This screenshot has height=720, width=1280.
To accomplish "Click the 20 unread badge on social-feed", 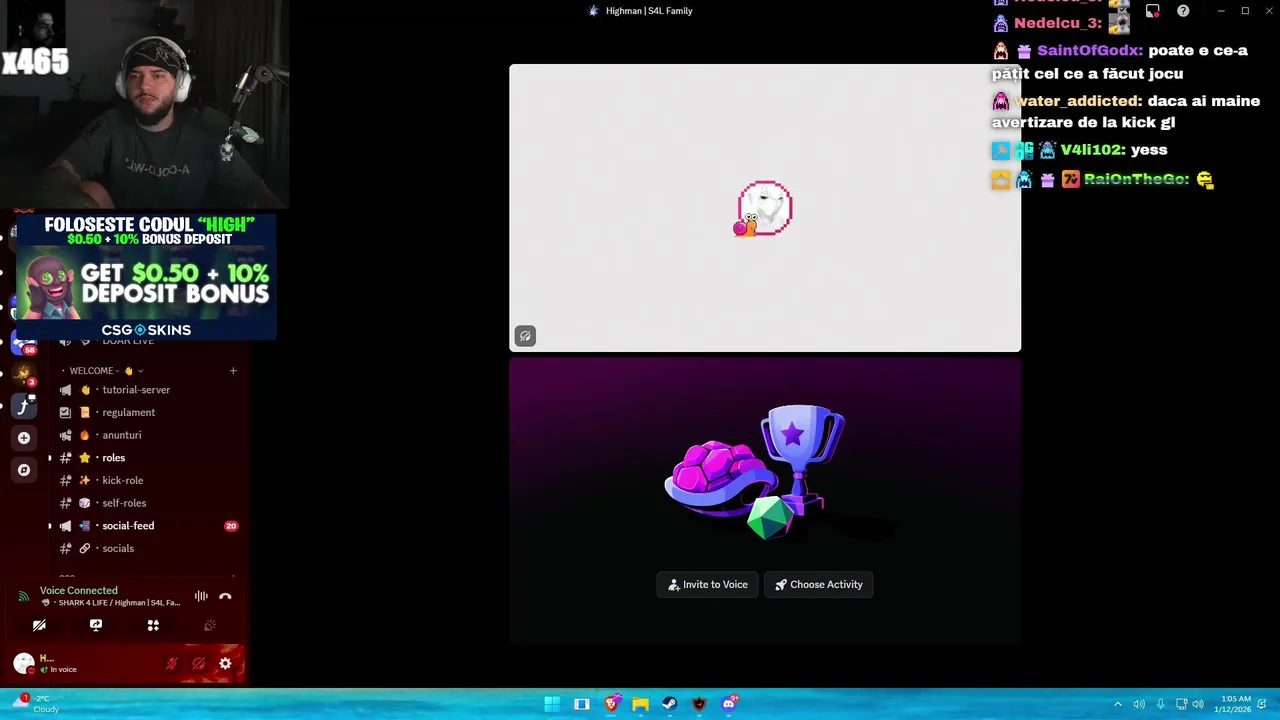I will pos(231,526).
